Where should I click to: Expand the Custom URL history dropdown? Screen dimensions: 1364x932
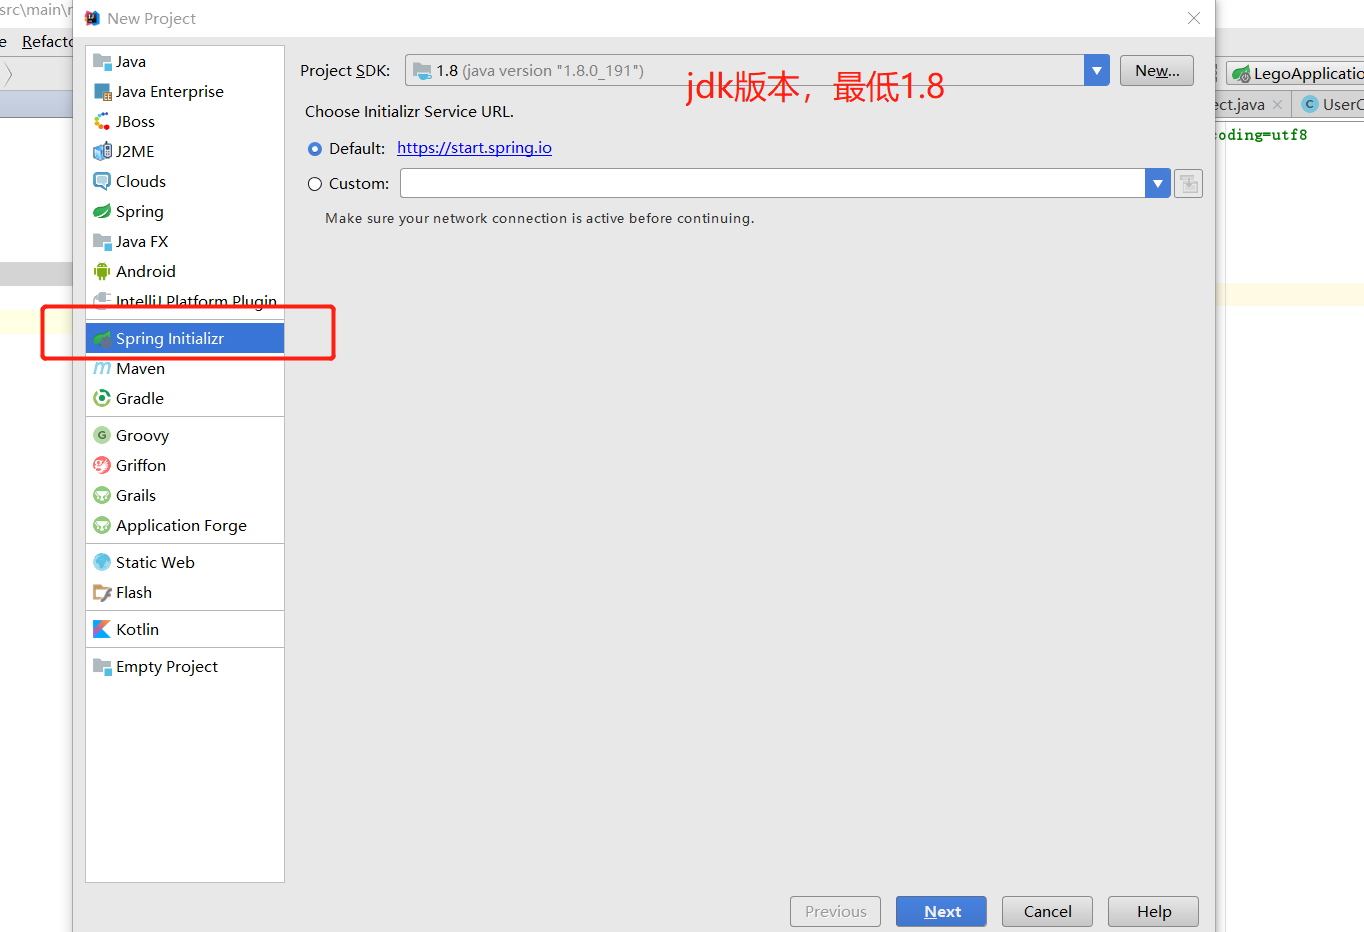(x=1158, y=184)
